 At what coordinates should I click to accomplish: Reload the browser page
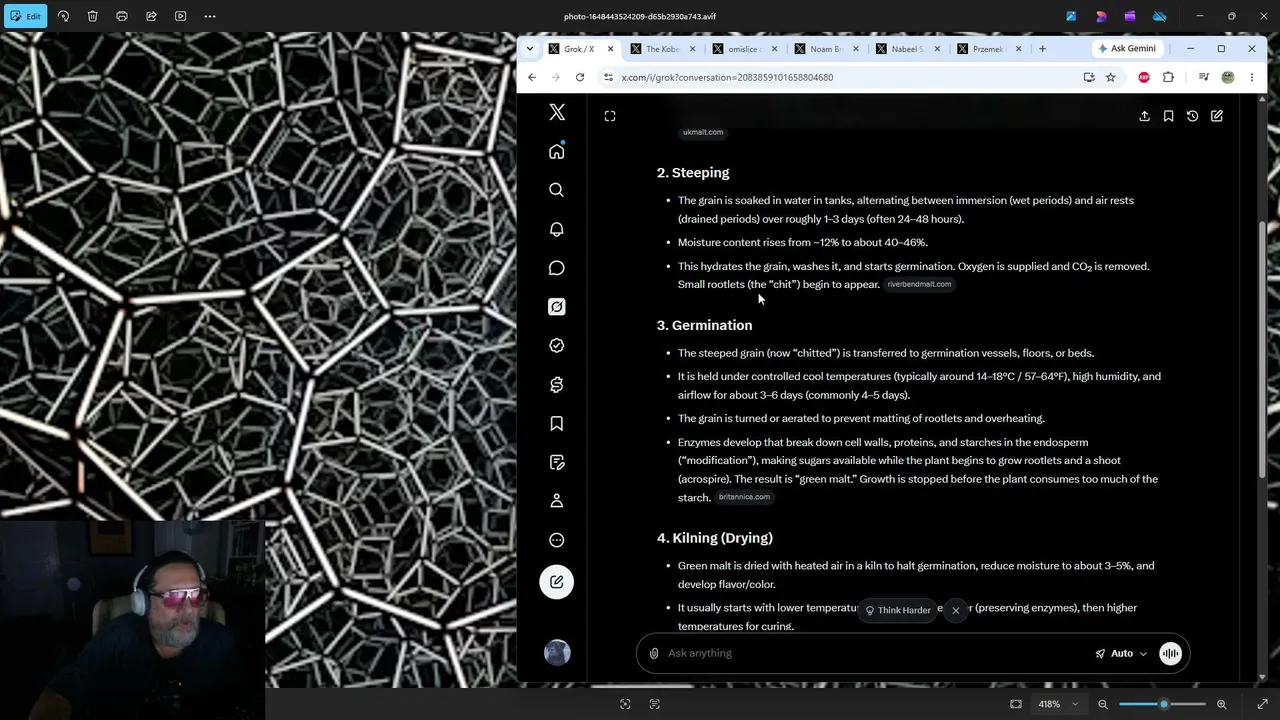click(580, 77)
